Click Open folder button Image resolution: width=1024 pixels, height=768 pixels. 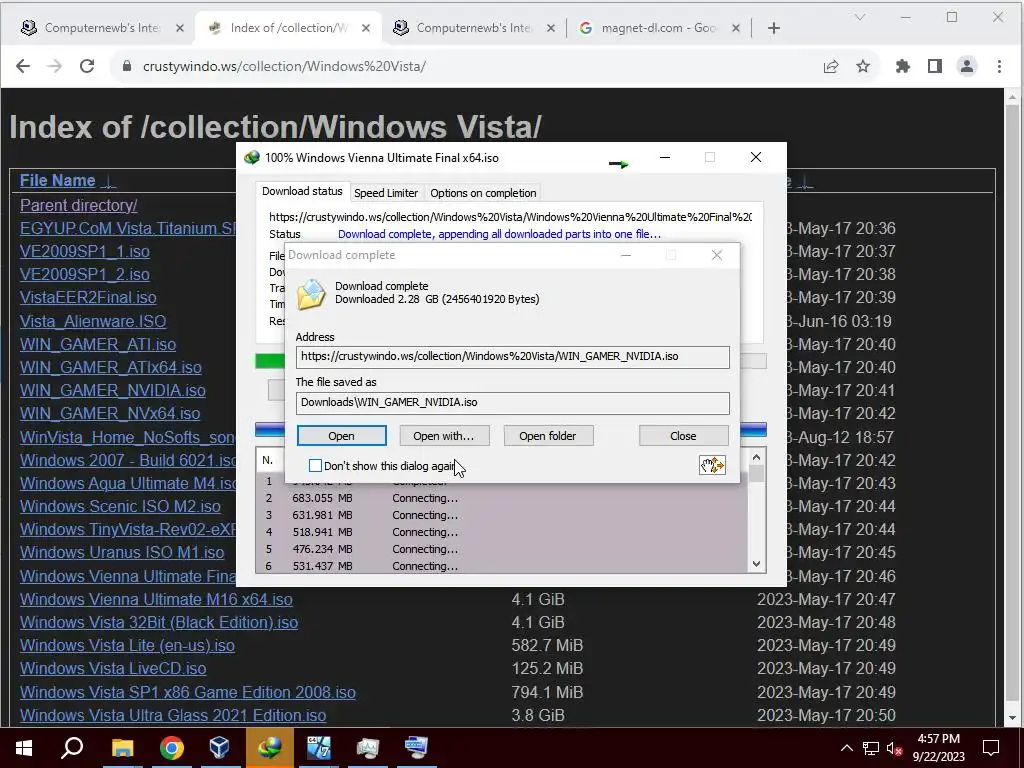point(548,436)
